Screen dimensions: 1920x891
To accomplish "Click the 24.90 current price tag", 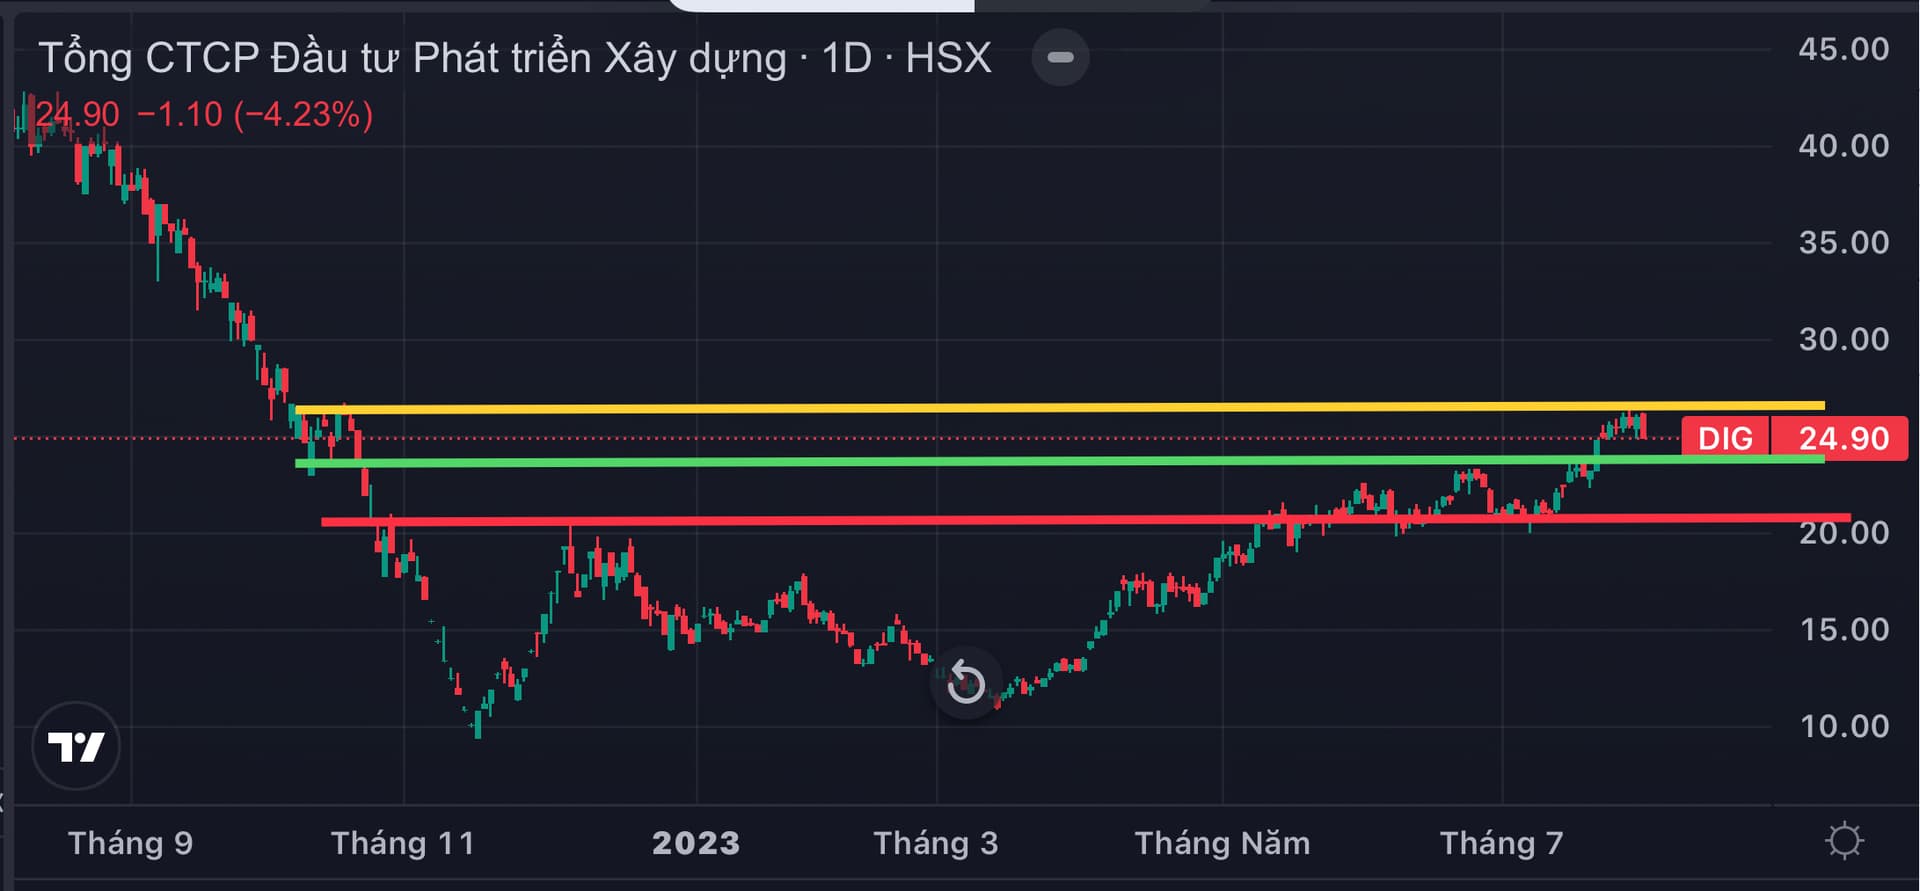I will coord(1840,438).
